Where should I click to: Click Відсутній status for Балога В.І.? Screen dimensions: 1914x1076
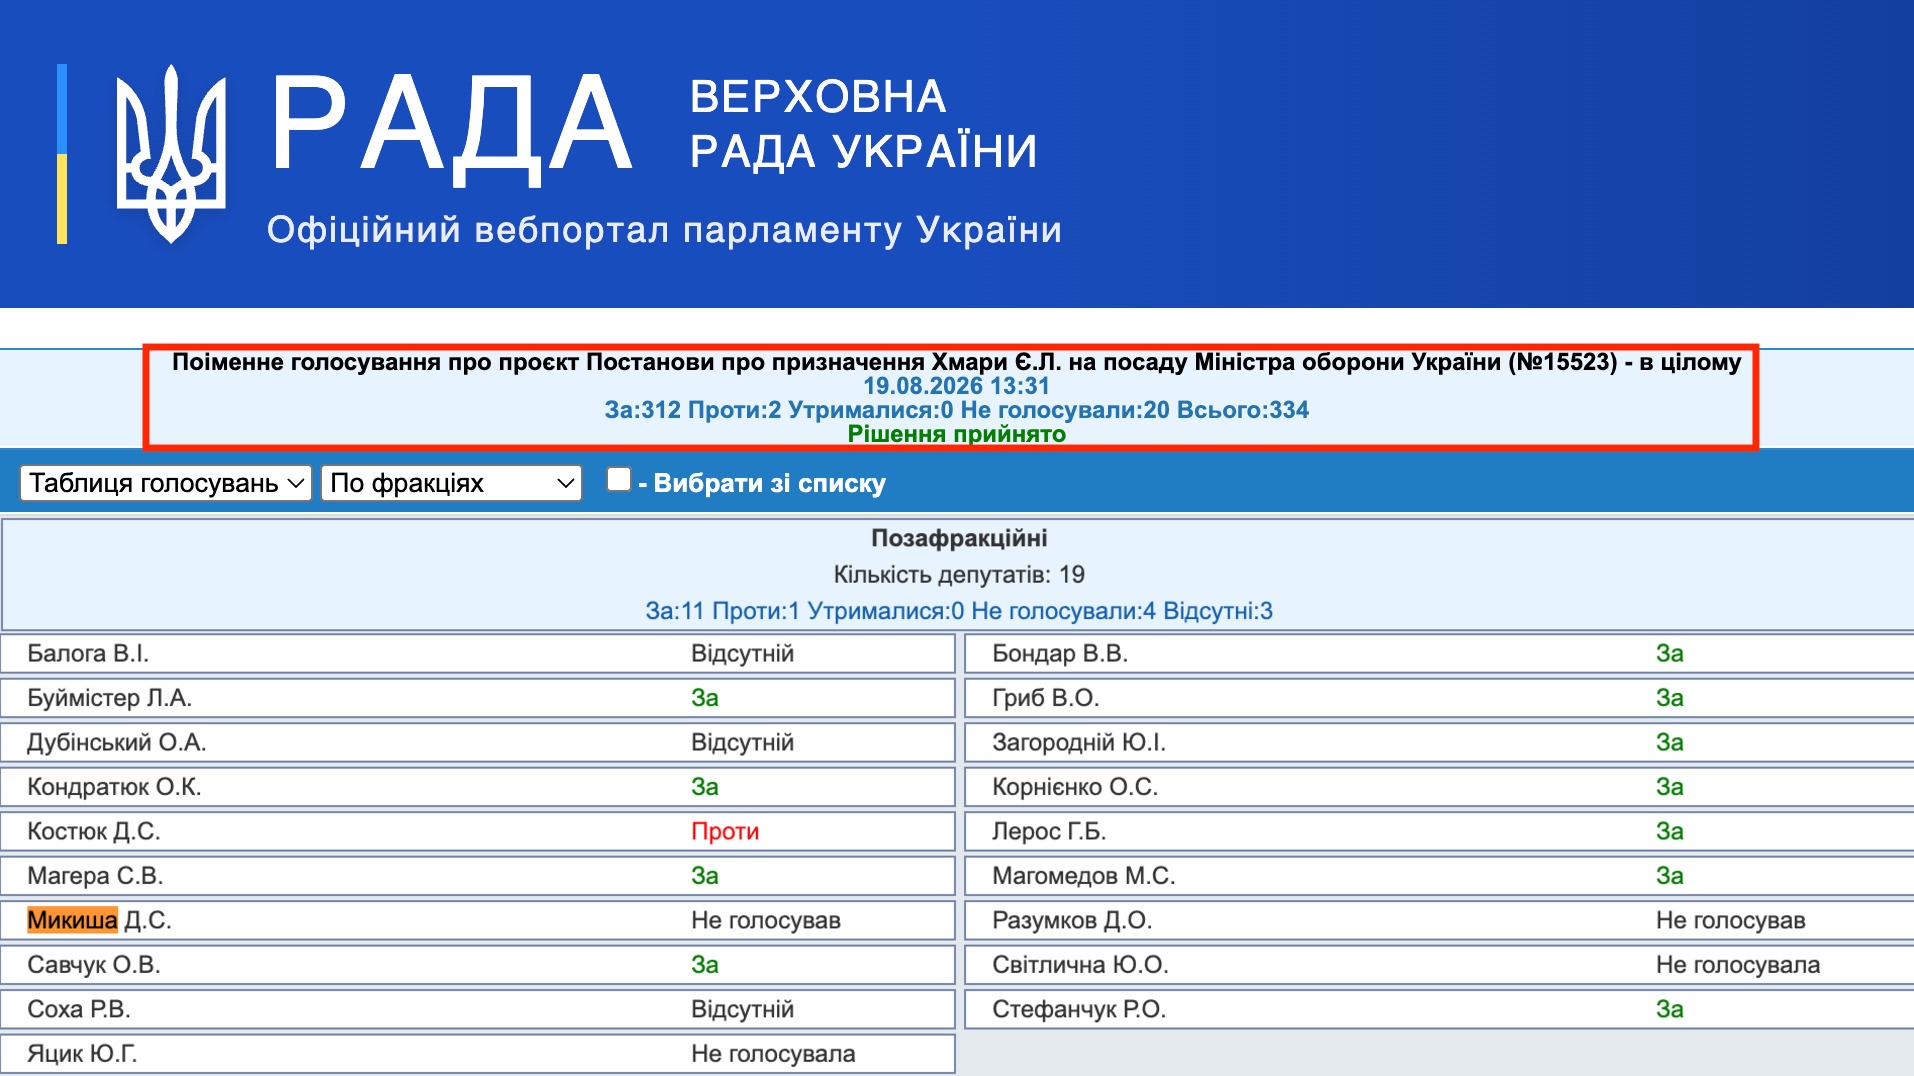point(742,653)
